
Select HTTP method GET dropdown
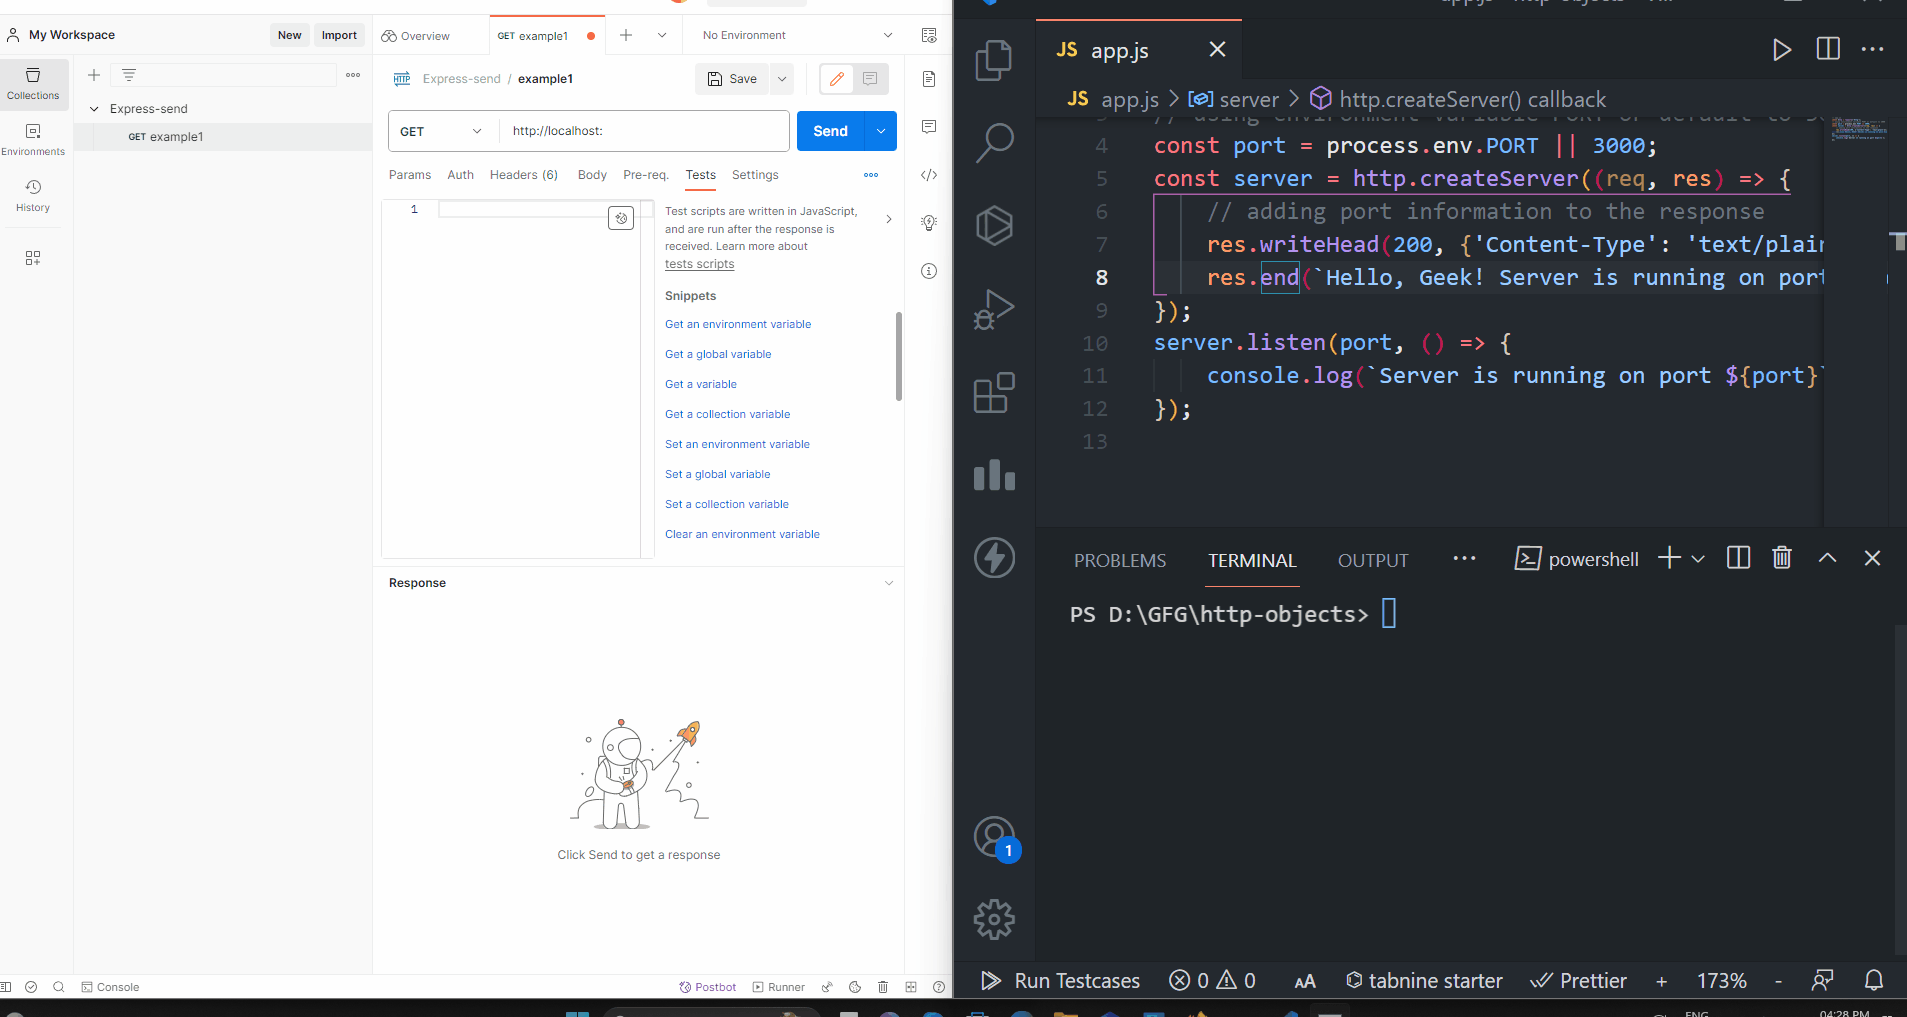pos(443,131)
